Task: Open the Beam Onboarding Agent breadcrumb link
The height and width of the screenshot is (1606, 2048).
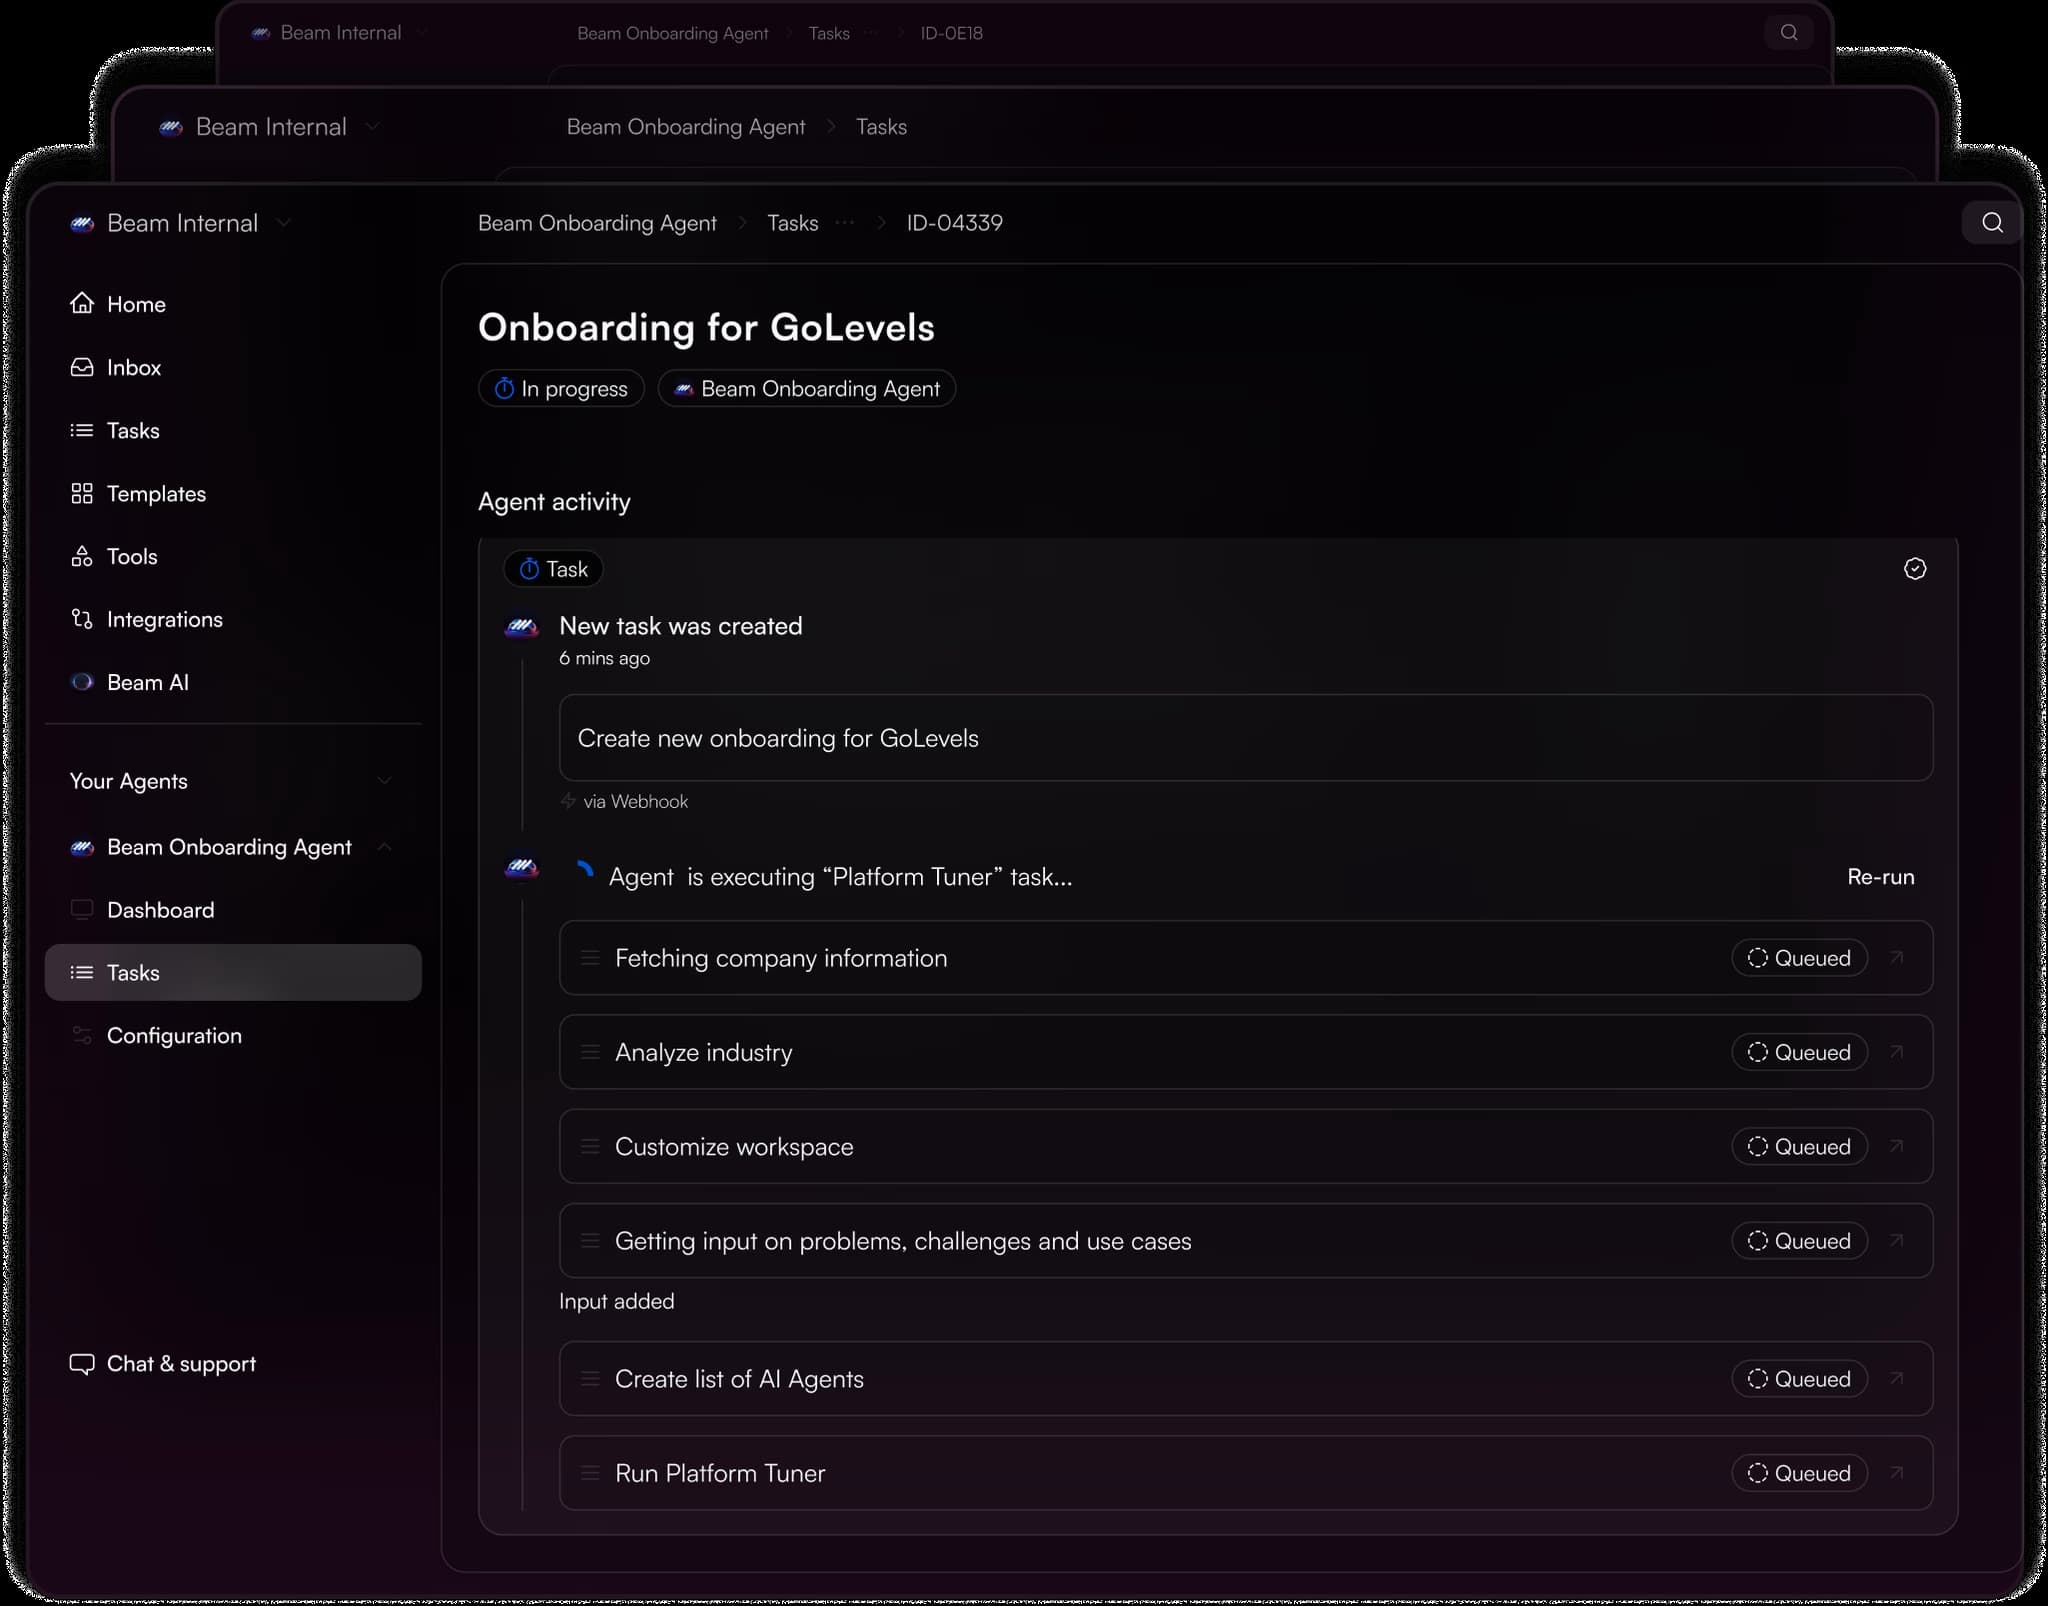Action: (597, 222)
